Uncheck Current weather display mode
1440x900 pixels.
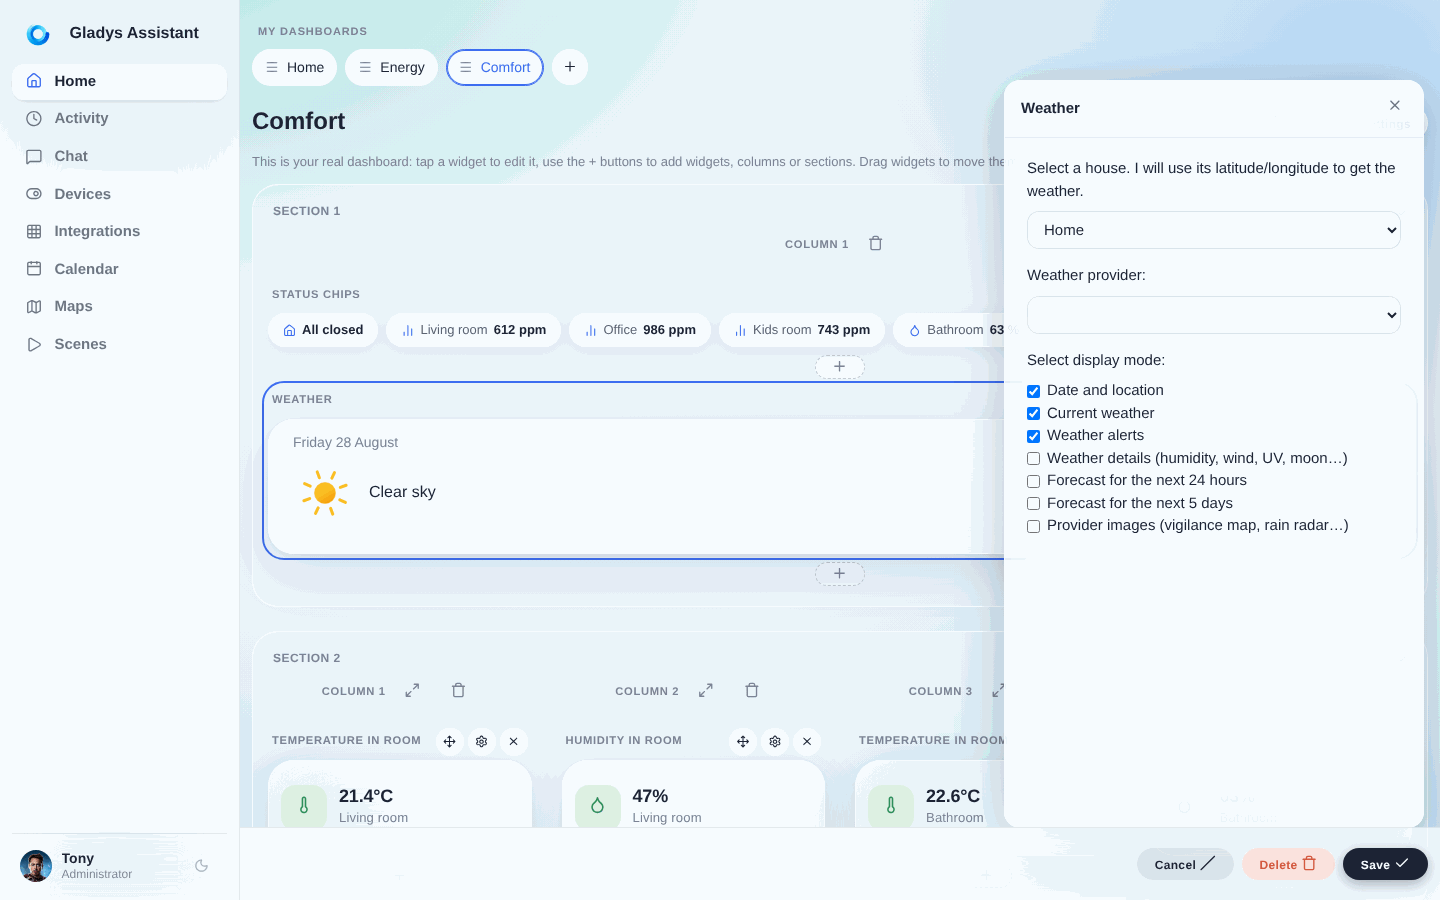1034,414
